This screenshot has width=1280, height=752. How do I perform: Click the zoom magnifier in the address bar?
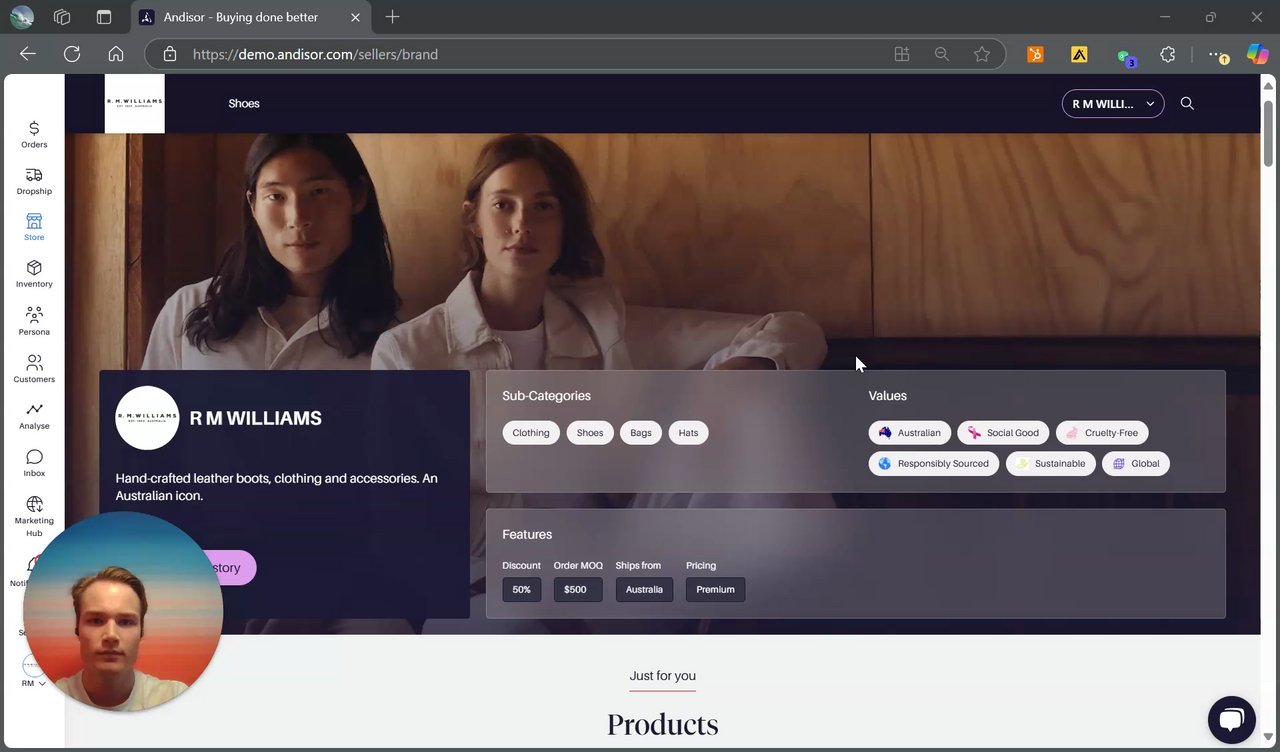pyautogui.click(x=942, y=54)
